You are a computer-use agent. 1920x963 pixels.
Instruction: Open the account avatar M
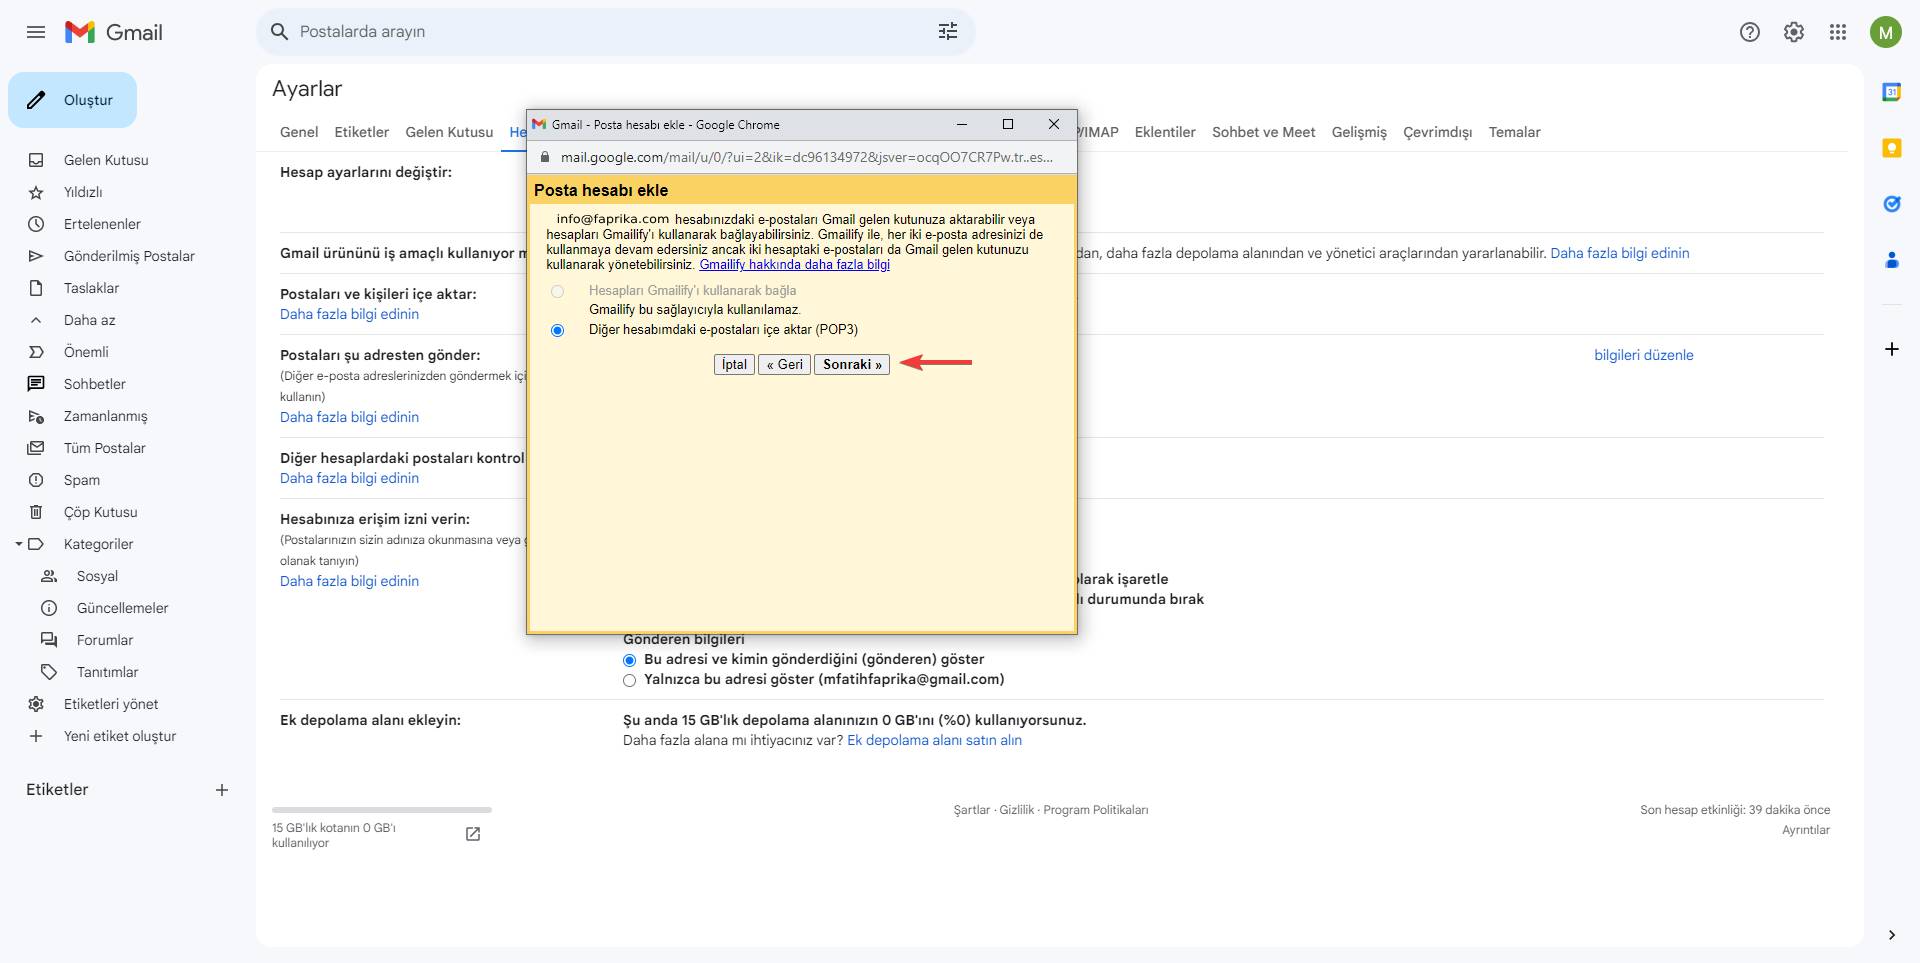1886,32
